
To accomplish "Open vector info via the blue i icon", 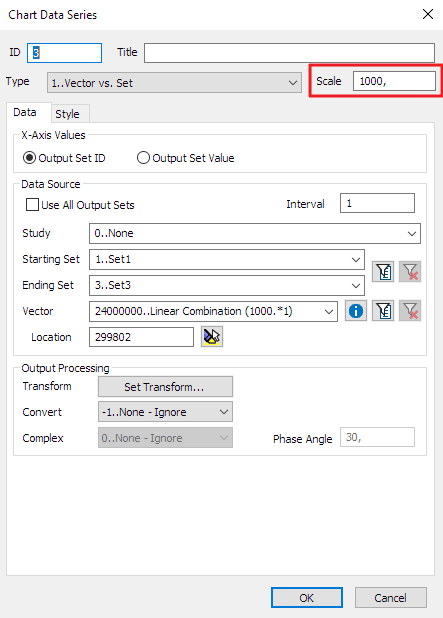I will point(356,311).
